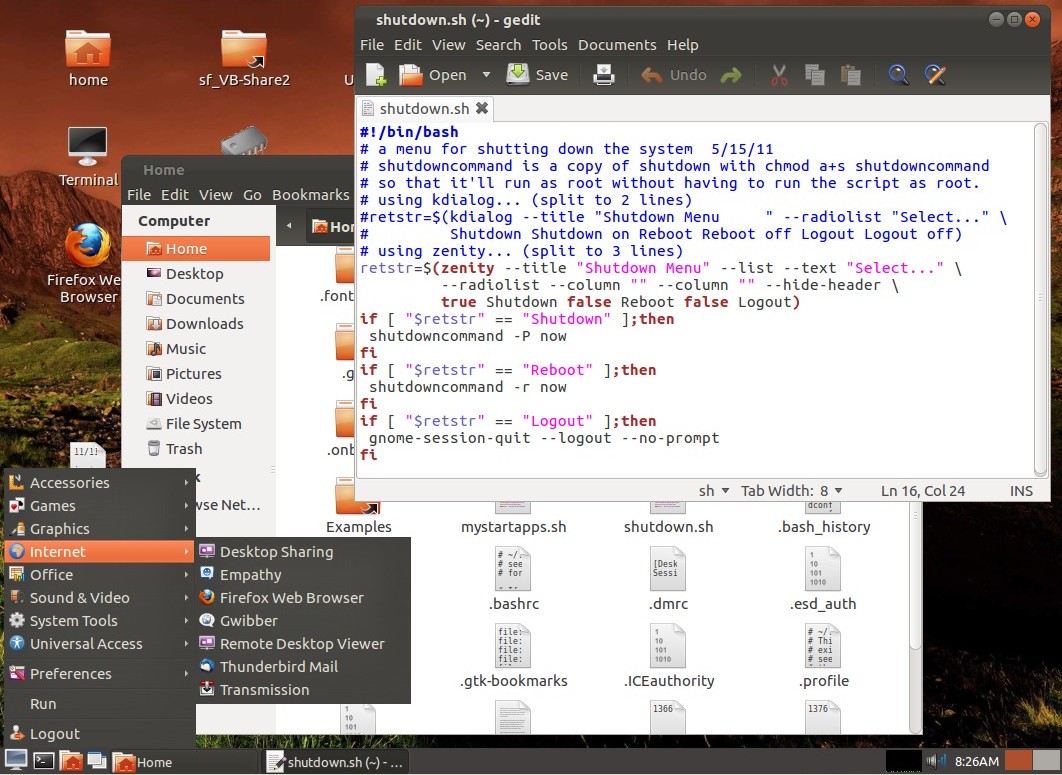Choose Run in the application menu
Image resolution: width=1062 pixels, height=775 pixels.
100,704
